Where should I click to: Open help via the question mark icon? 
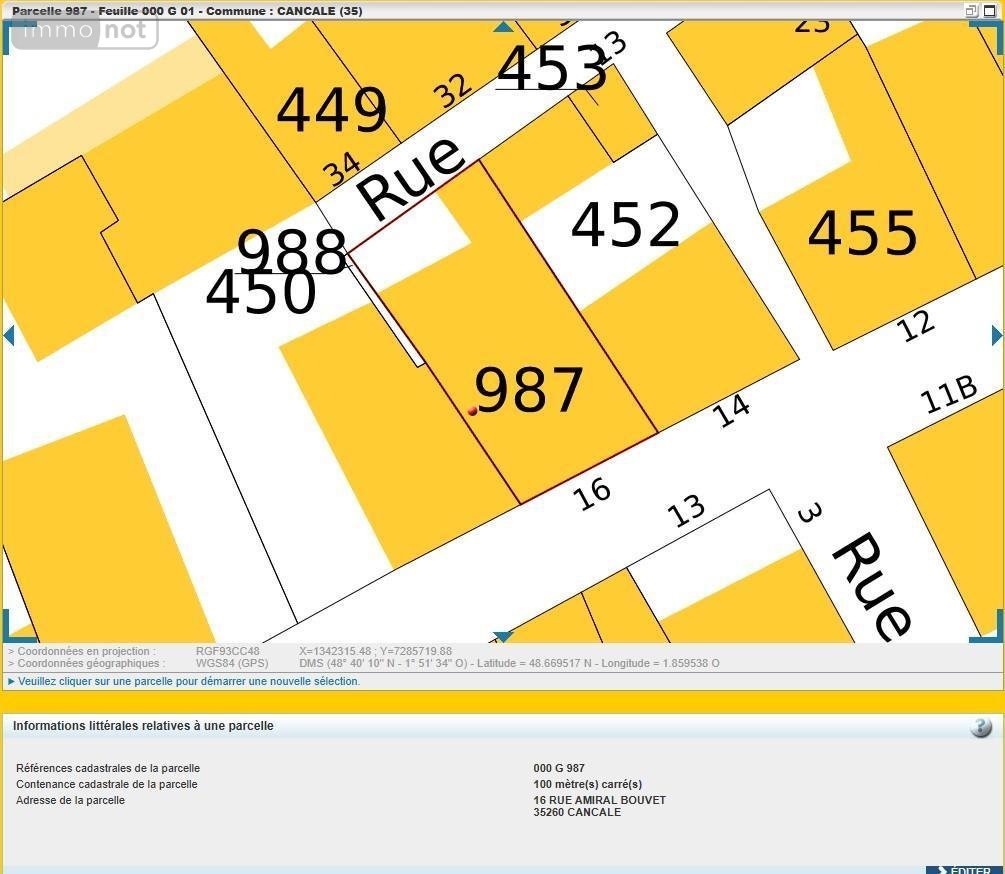tap(981, 727)
